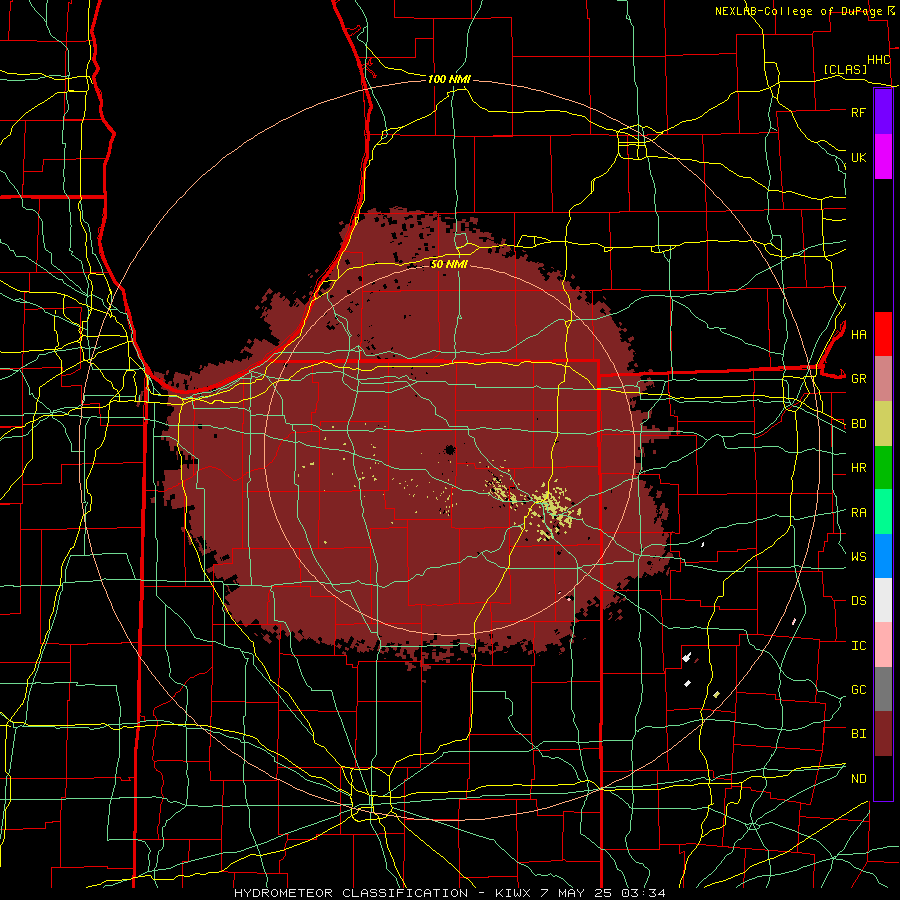Click the white DS legend swatch
Image resolution: width=900 pixels, height=900 pixels.
[883, 600]
